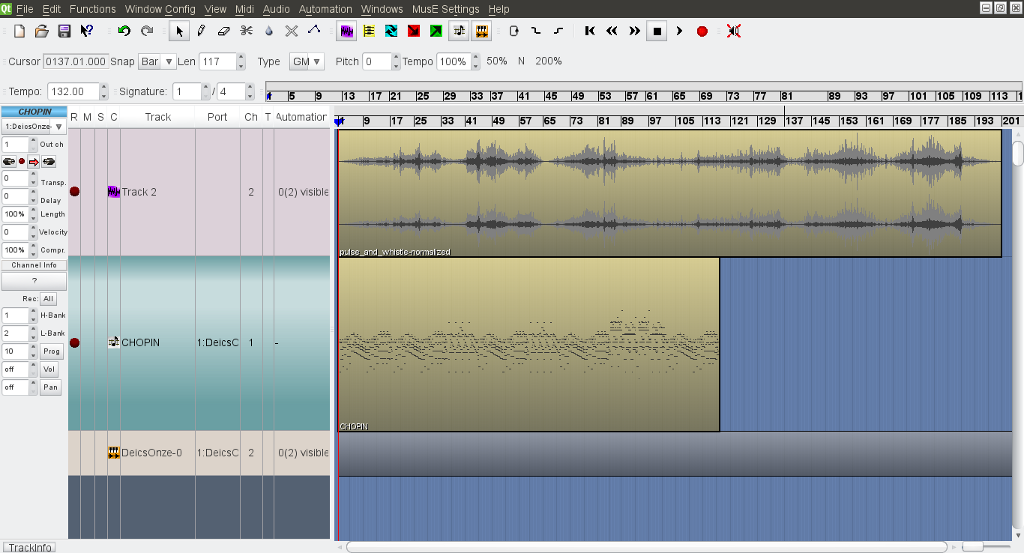Open the Snap dropdown set to Bar
This screenshot has width=1024, height=553.
(156, 62)
